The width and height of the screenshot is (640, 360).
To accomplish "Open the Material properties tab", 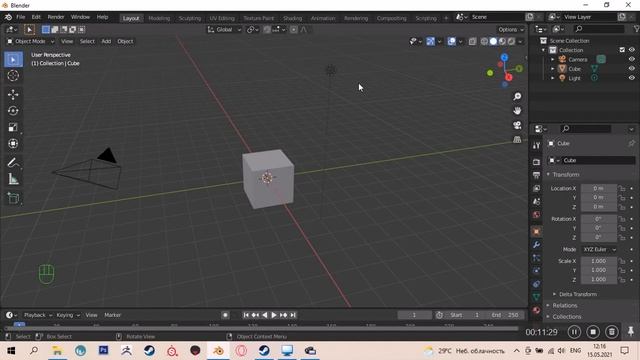I will [x=536, y=310].
